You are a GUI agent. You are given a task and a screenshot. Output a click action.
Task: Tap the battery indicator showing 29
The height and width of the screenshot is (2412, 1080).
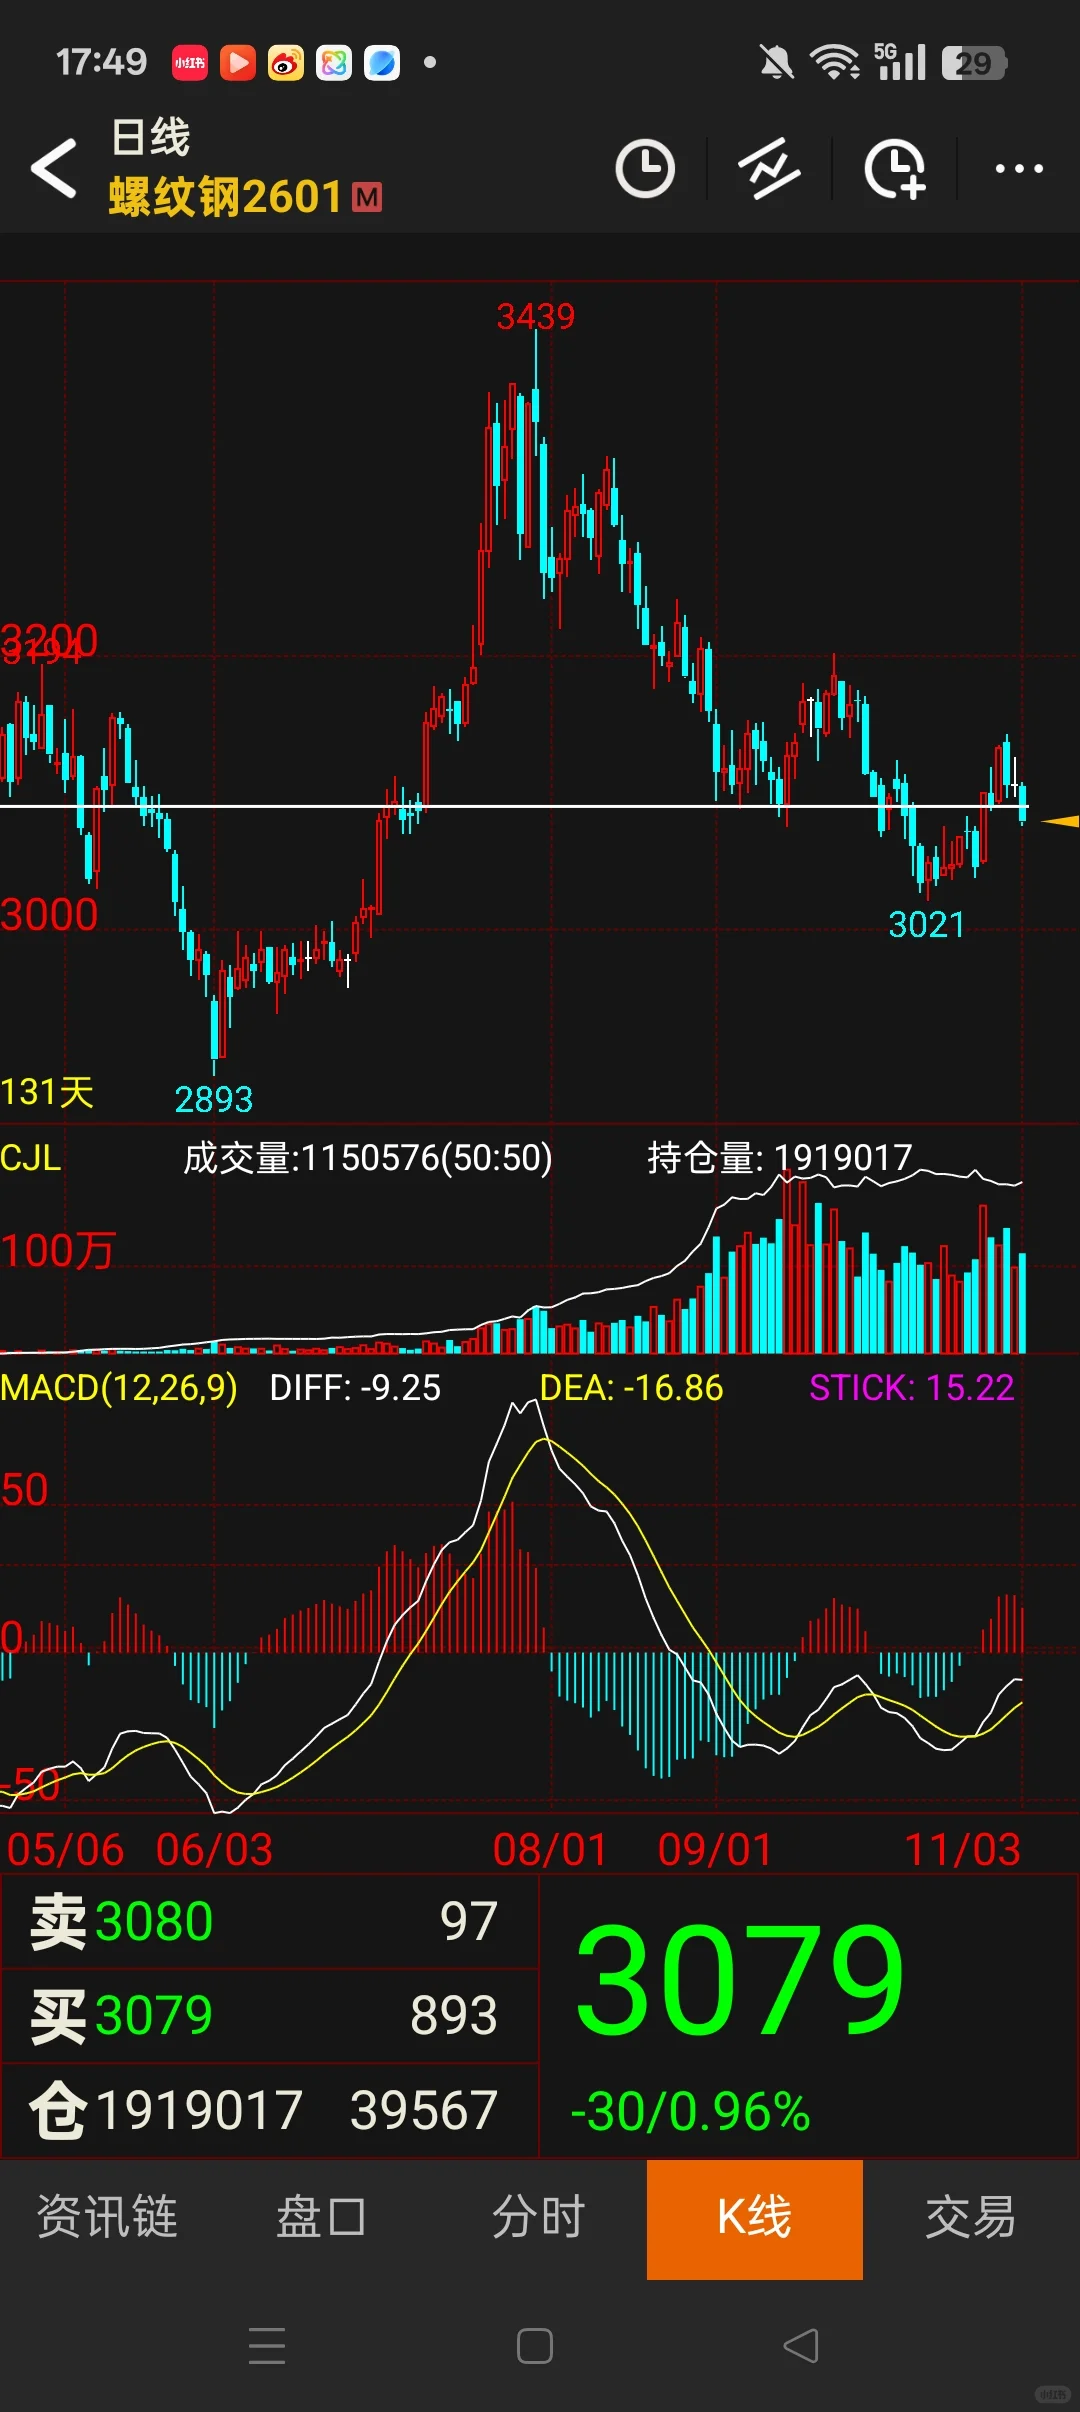click(973, 63)
